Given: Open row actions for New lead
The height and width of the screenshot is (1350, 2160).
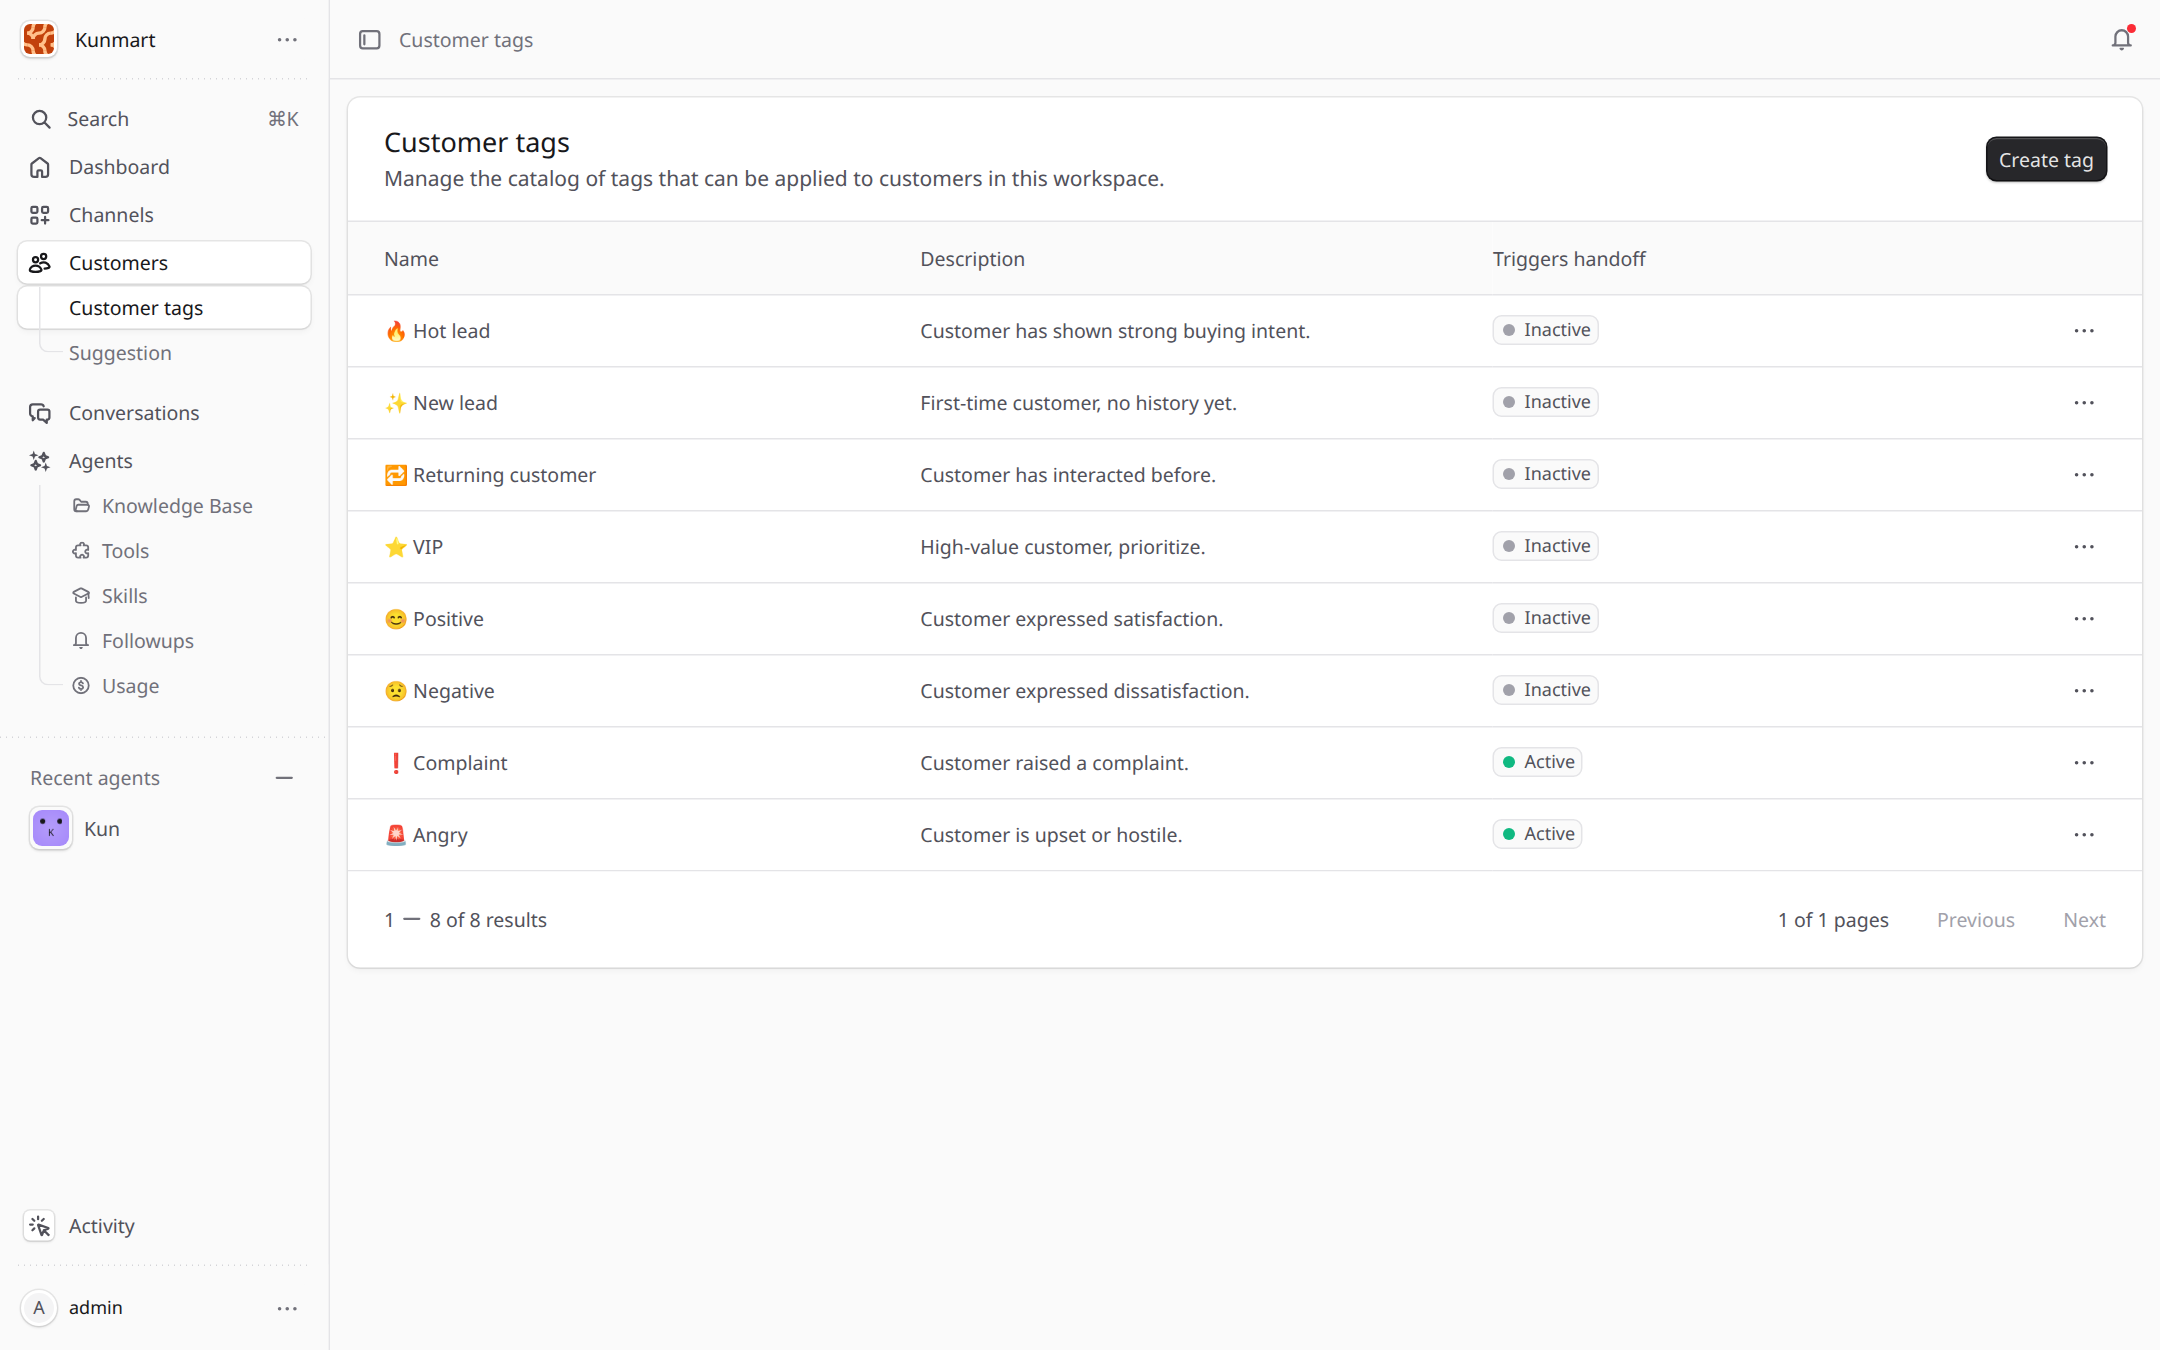Looking at the screenshot, I should [2084, 403].
